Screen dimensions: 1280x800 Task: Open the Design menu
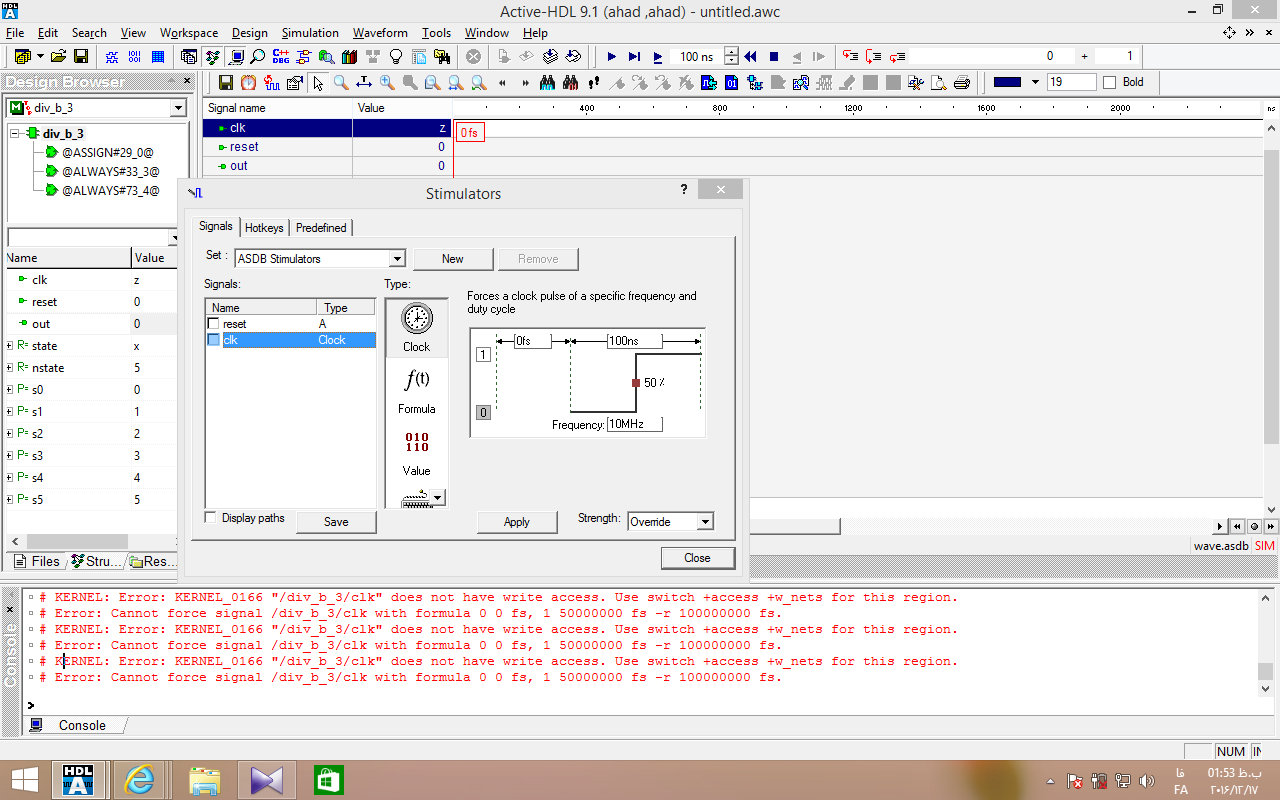pos(250,33)
